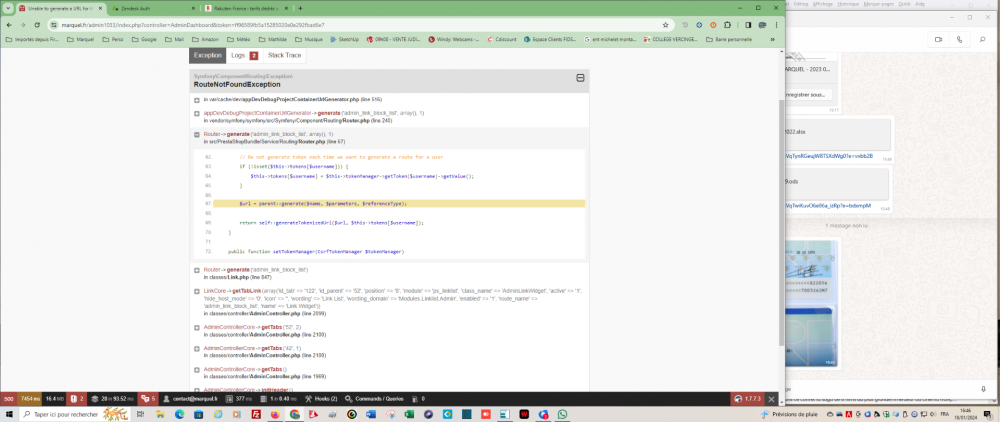Expand the appDevDebugProjectContainerUrlGenerator generate trace entry

[x=197, y=113]
